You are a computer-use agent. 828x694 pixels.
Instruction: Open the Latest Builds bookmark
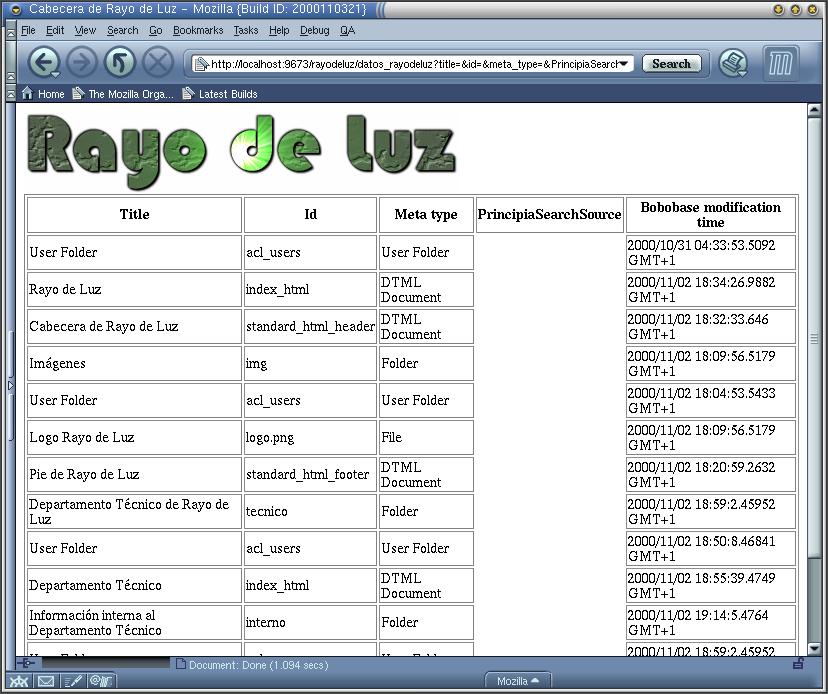coord(220,94)
